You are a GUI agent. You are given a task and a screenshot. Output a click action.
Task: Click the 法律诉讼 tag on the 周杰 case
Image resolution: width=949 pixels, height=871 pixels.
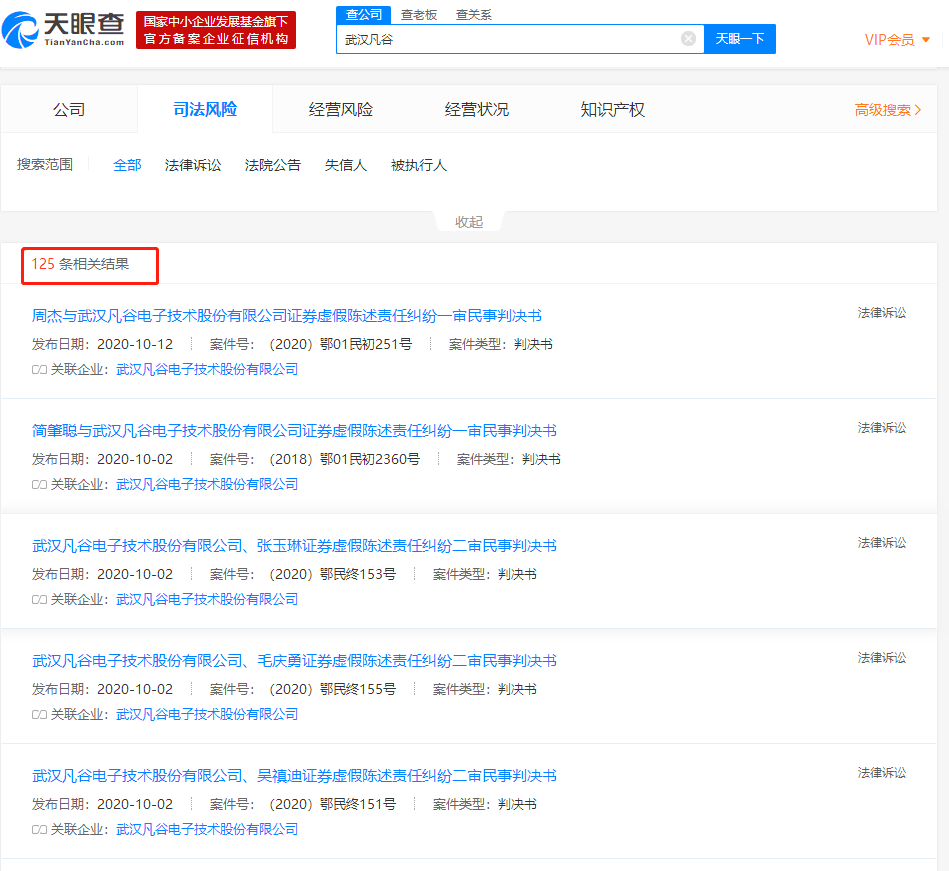pos(882,313)
